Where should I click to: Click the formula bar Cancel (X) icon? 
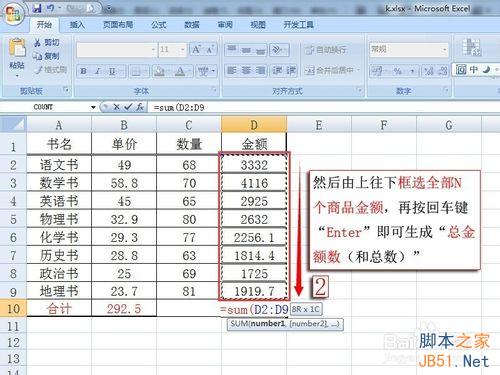click(116, 107)
